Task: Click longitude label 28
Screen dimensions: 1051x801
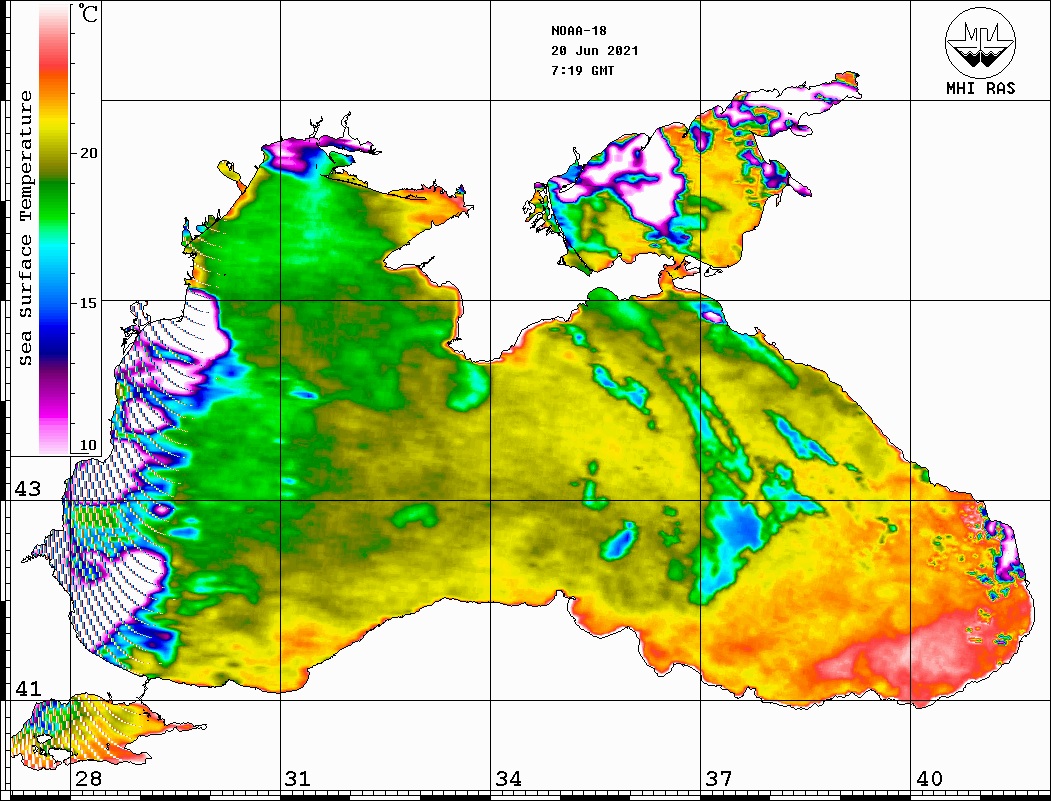Action: tap(88, 779)
